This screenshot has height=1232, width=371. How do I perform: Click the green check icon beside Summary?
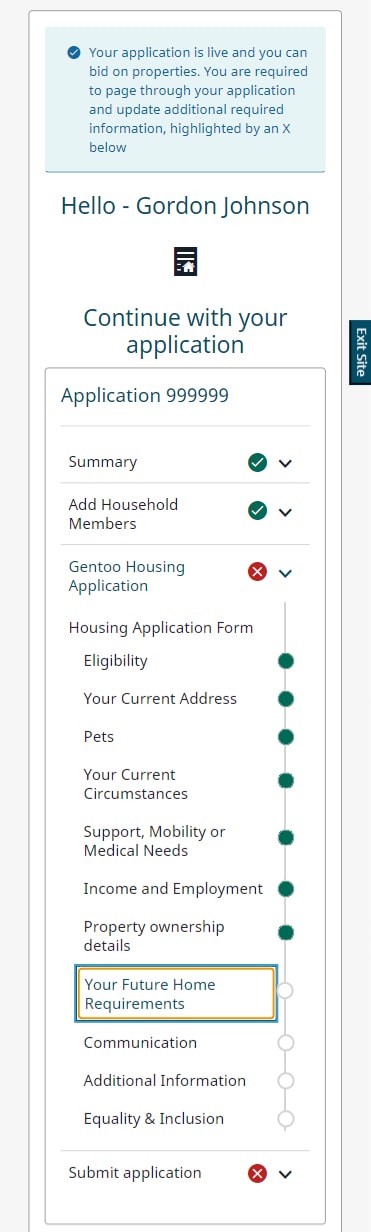(x=257, y=462)
